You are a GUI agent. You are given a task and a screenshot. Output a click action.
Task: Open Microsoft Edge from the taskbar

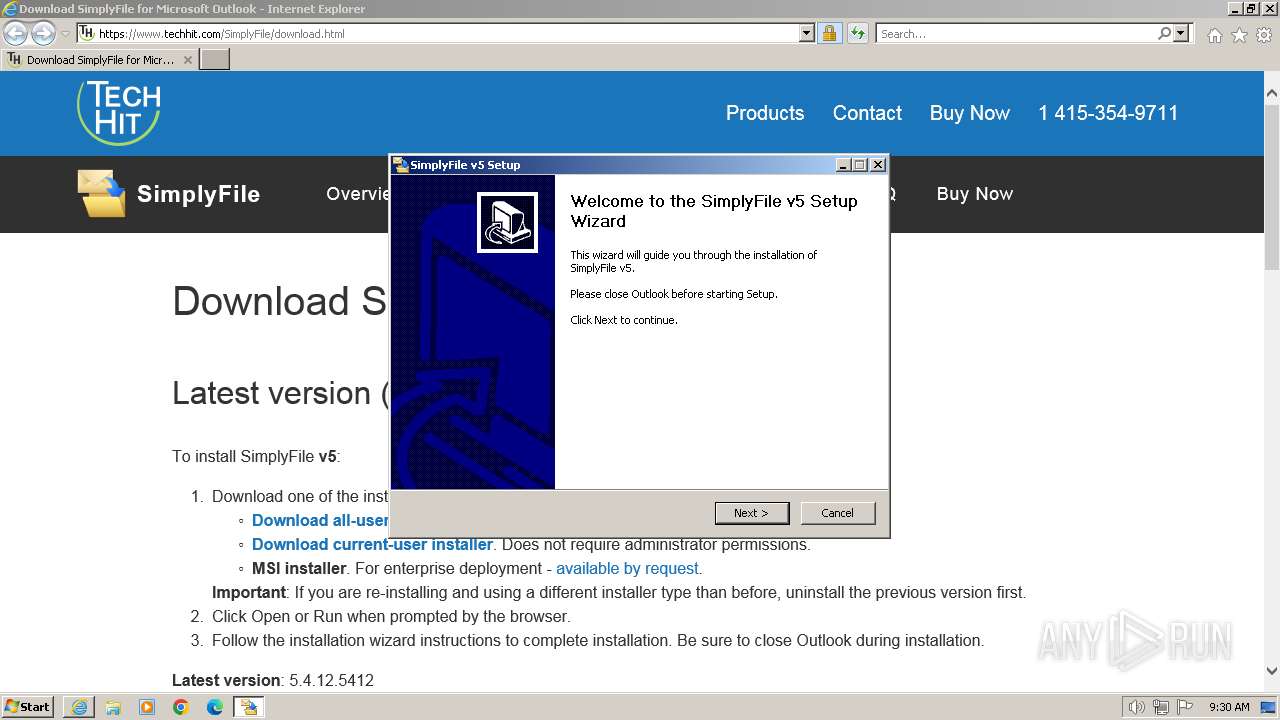[x=214, y=707]
